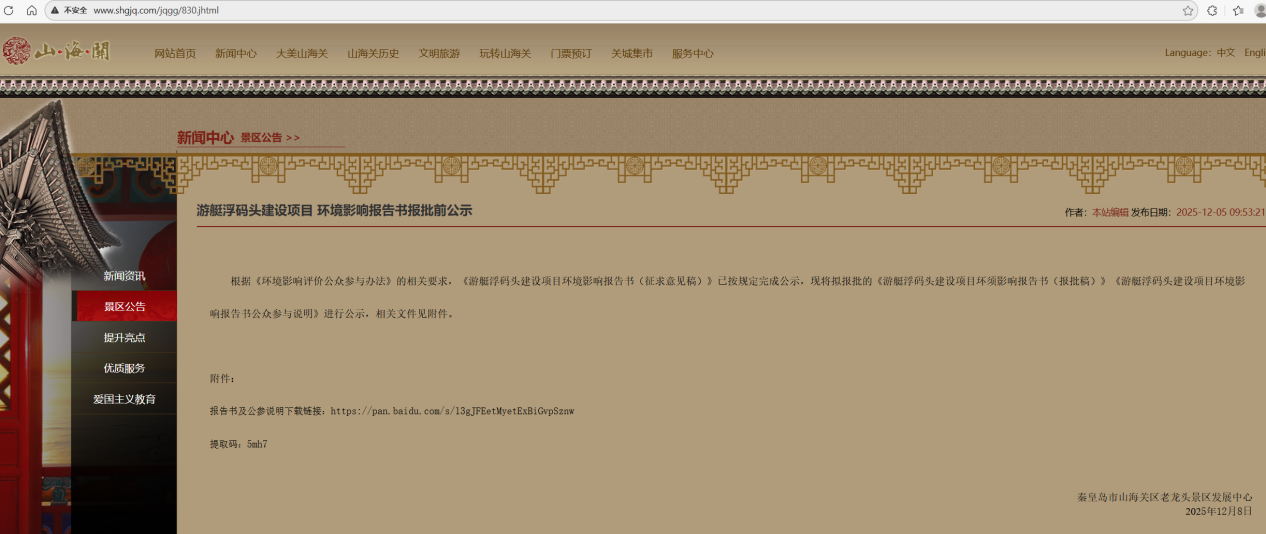Click the pan.baidu.com download link text

click(452, 411)
